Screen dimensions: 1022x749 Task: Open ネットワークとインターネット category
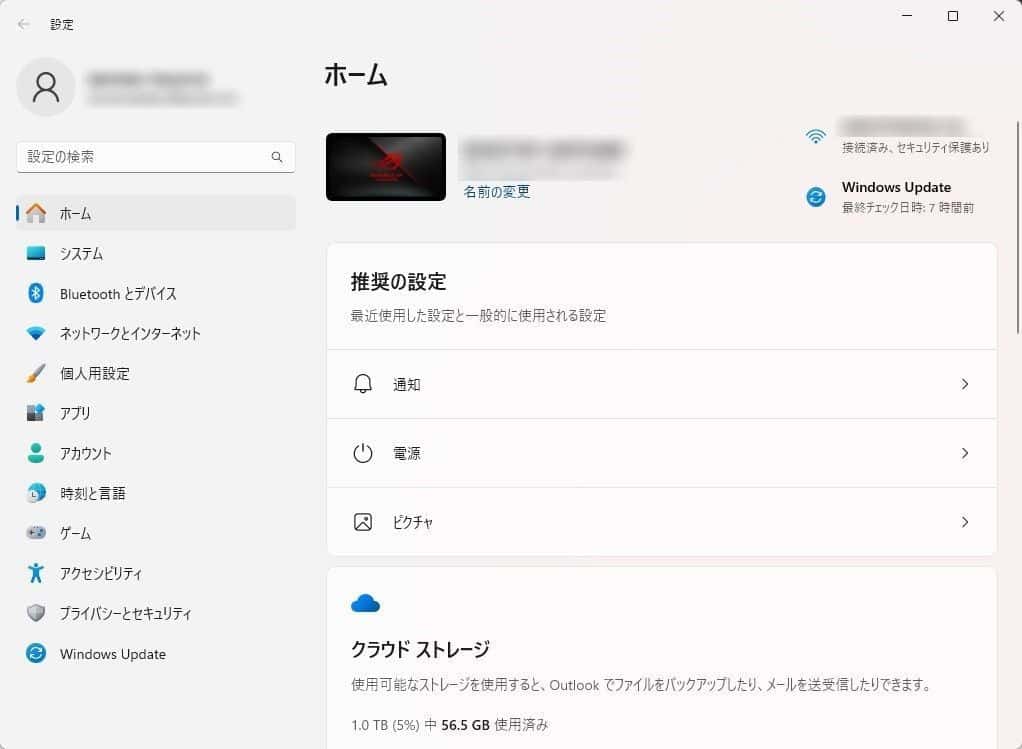156,333
